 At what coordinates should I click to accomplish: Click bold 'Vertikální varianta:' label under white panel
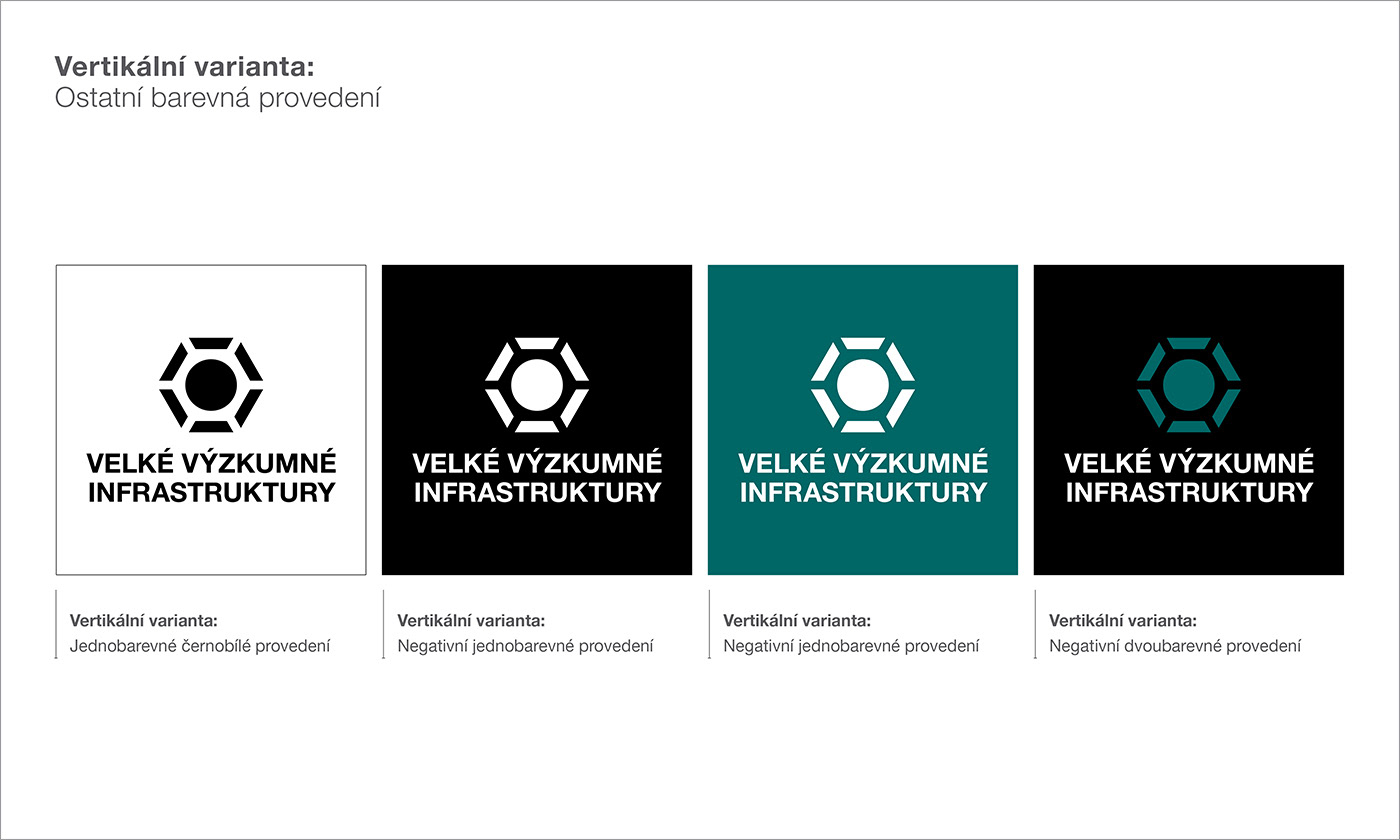[144, 620]
